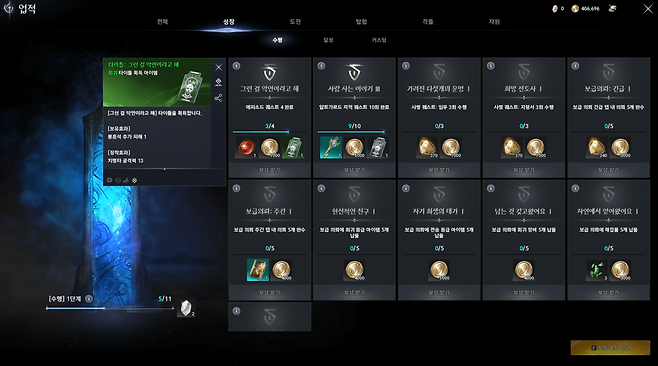Click the red gem reward icon
Image resolution: width=658 pixels, height=366 pixels.
pyautogui.click(x=246, y=148)
